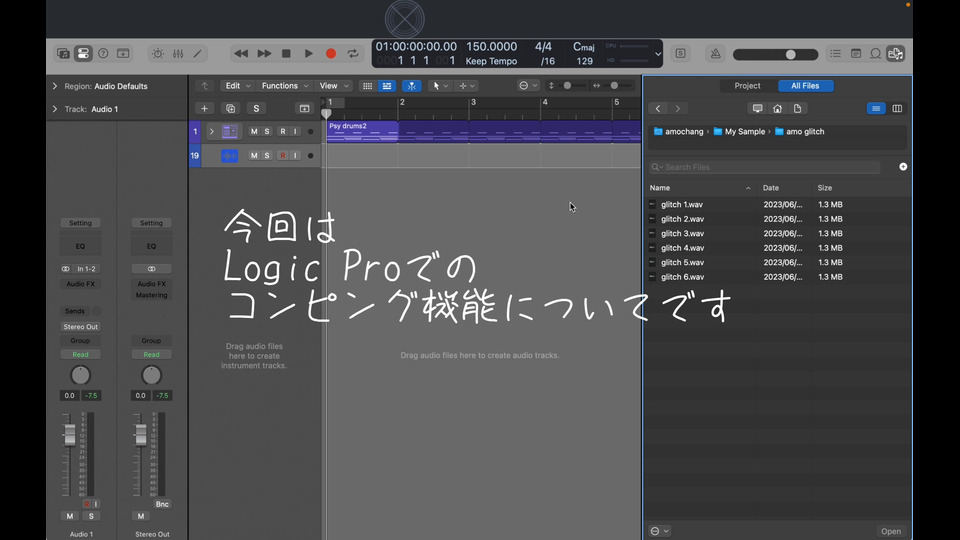Image resolution: width=960 pixels, height=540 pixels.
Task: Click the computer location icon in browser
Action: 757,108
